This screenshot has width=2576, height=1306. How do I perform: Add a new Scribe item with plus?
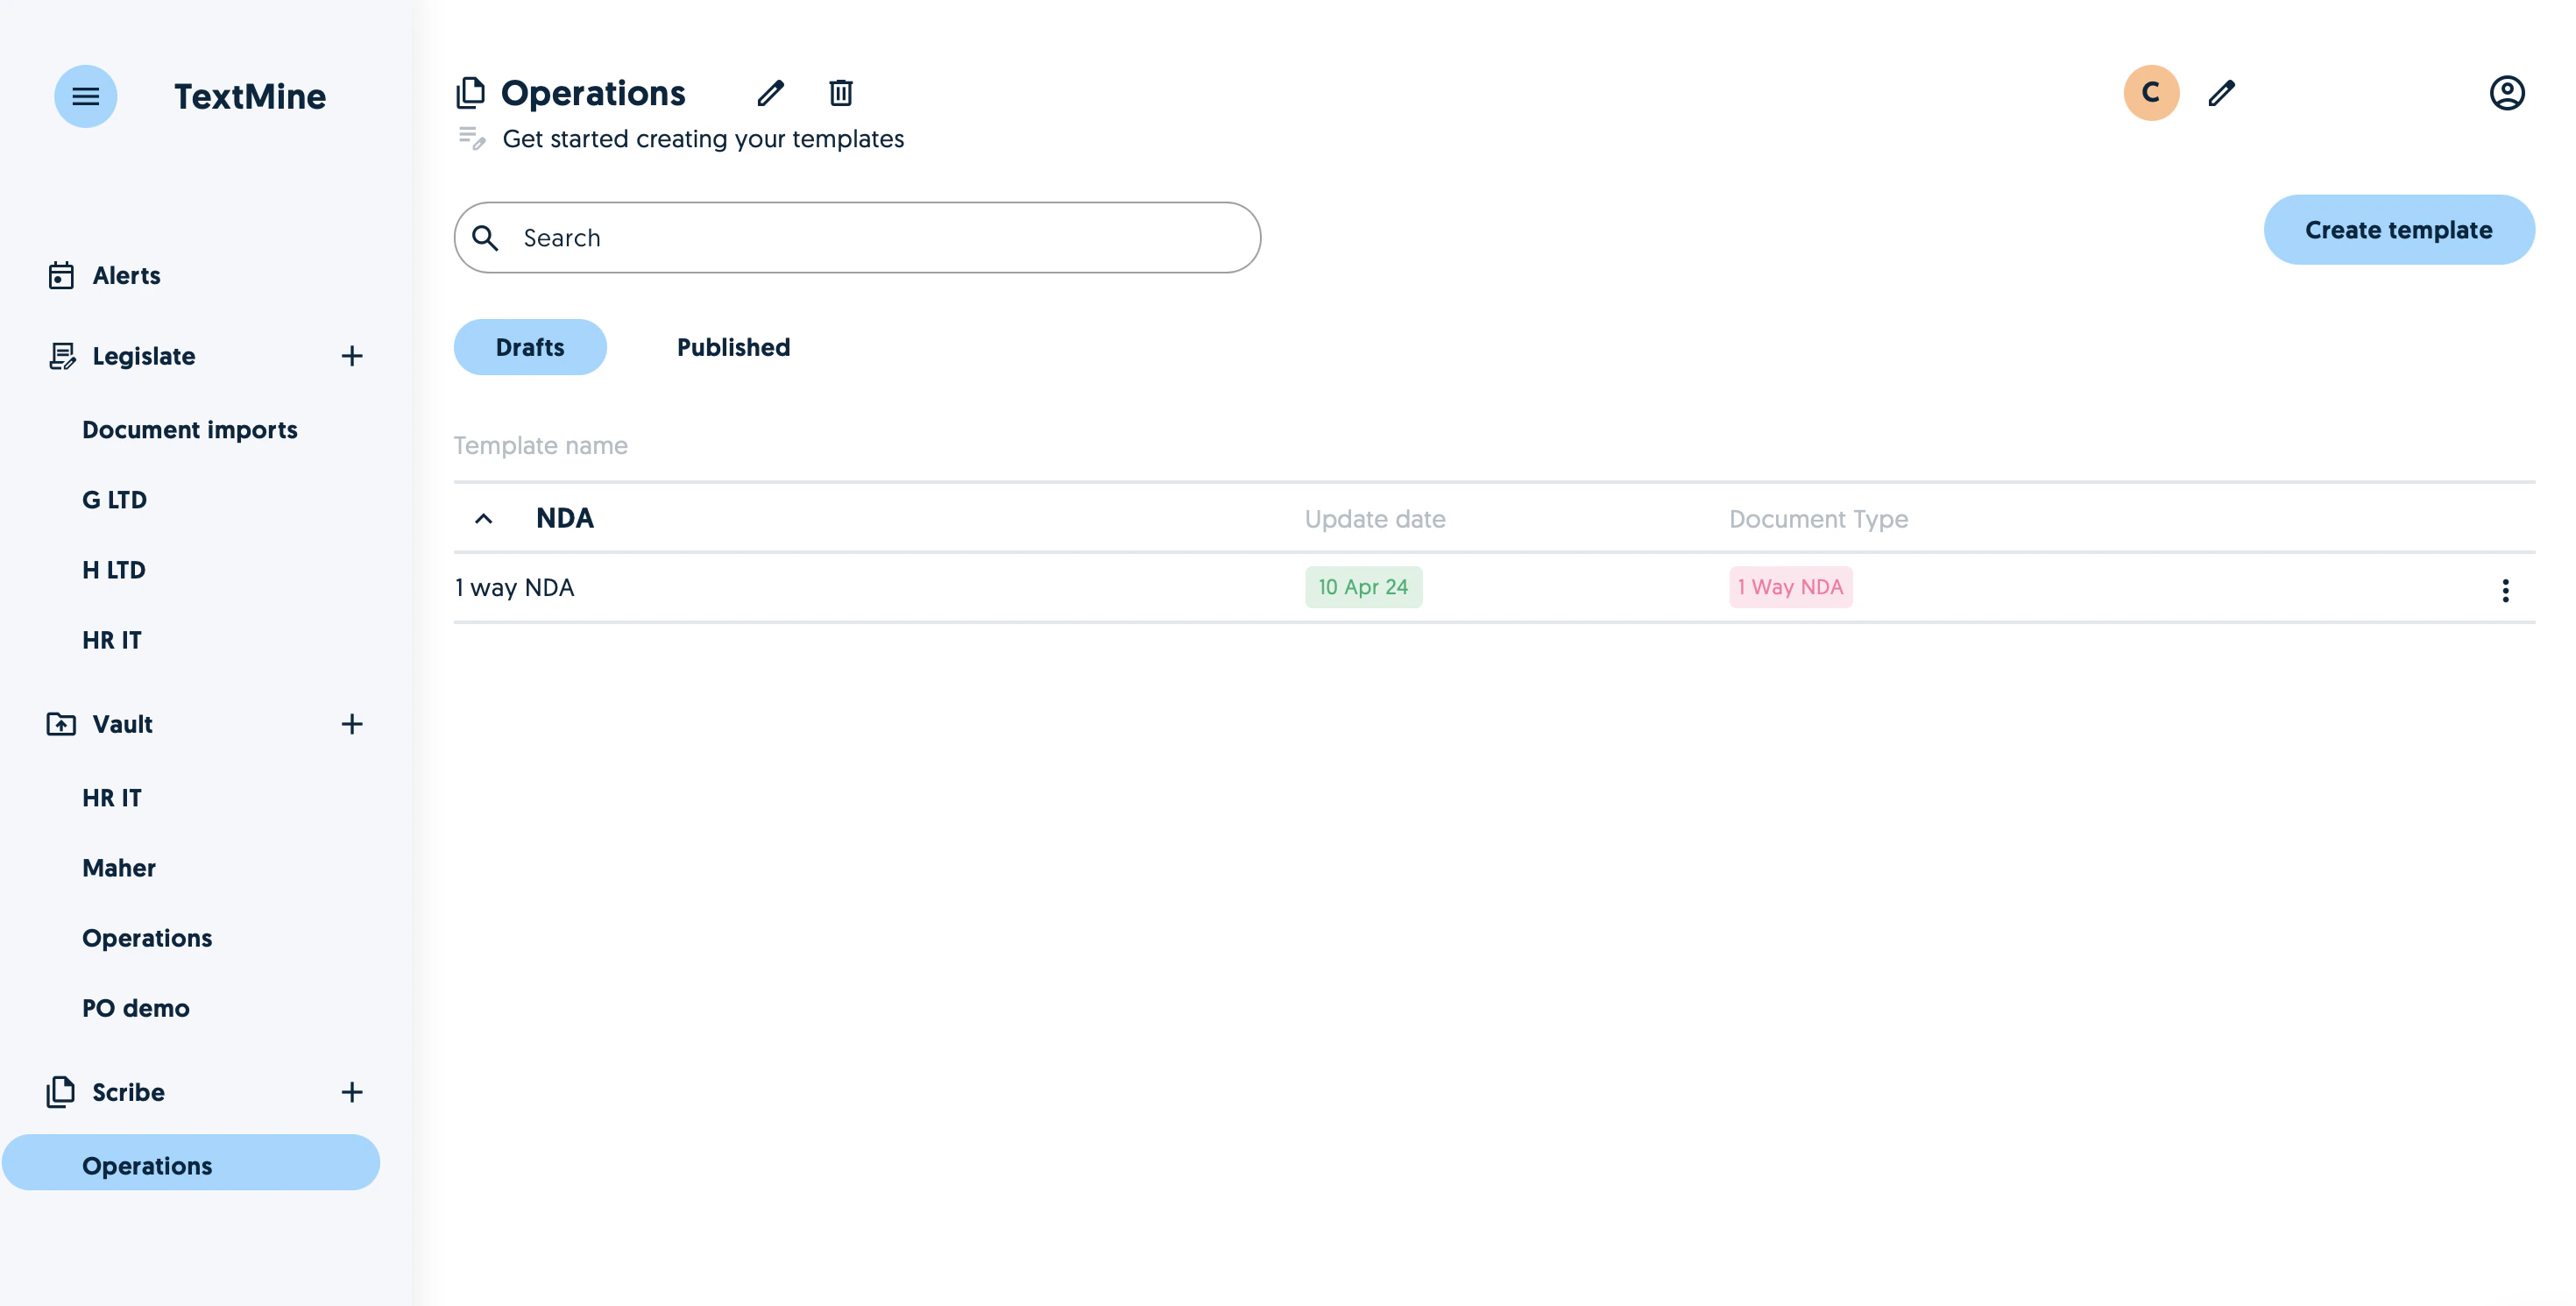[x=351, y=1092]
